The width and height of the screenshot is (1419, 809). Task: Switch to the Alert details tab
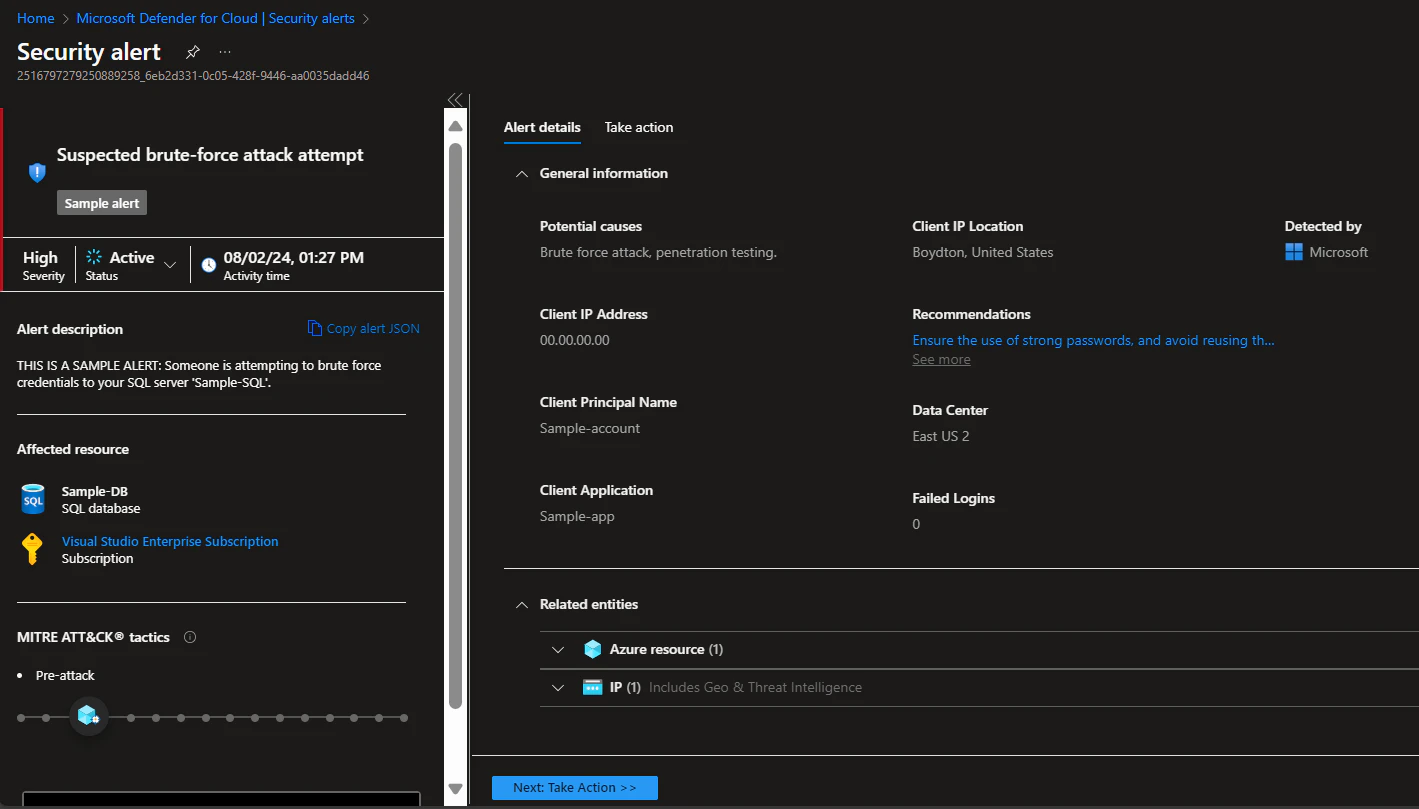(542, 127)
